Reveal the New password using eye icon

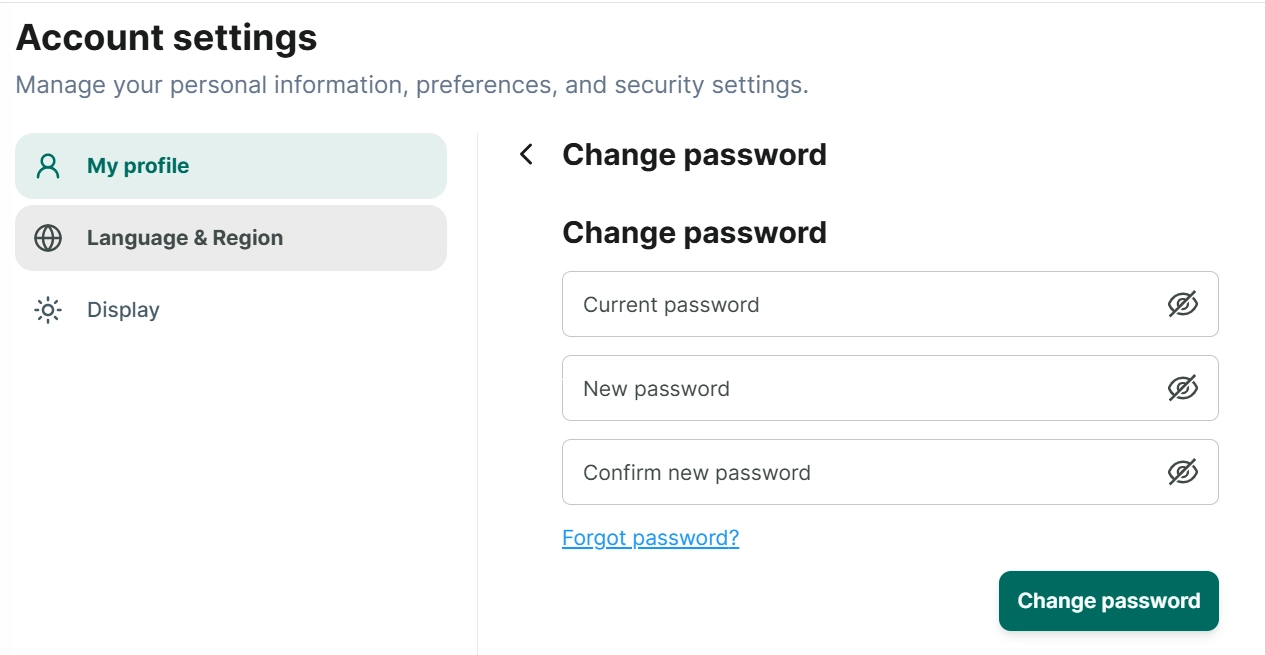coord(1183,388)
